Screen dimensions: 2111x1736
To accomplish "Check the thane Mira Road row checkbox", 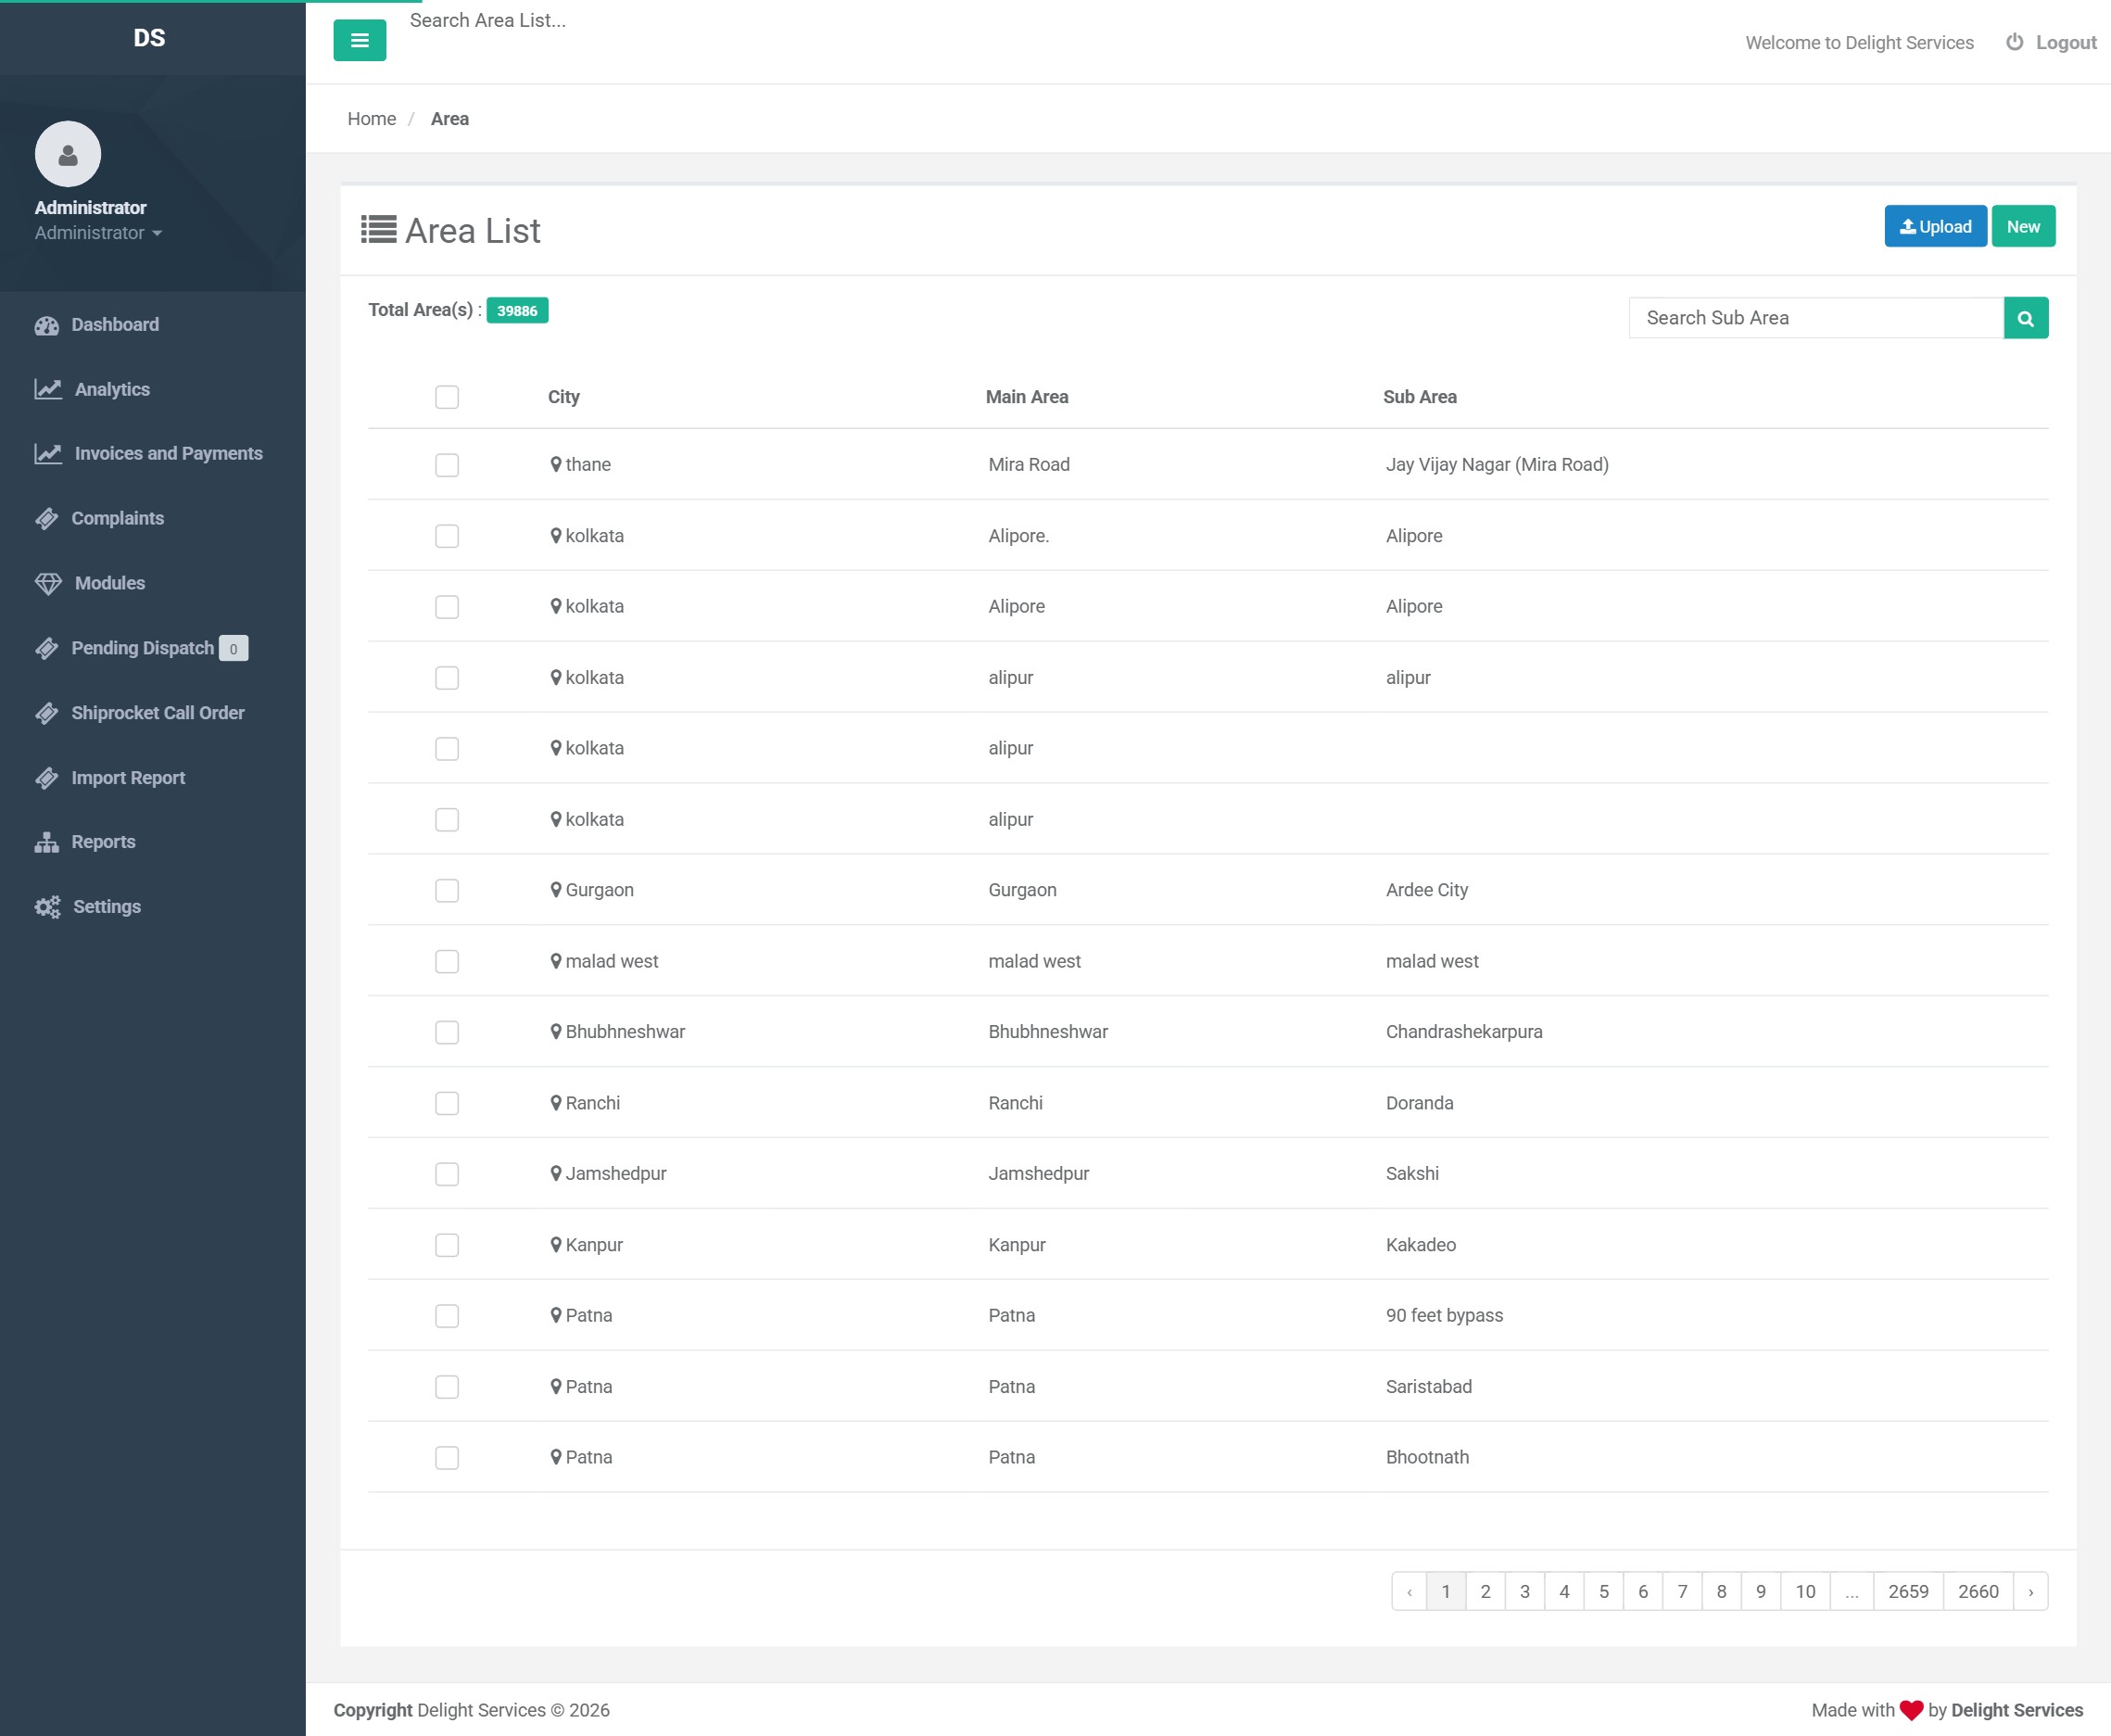I will (447, 465).
